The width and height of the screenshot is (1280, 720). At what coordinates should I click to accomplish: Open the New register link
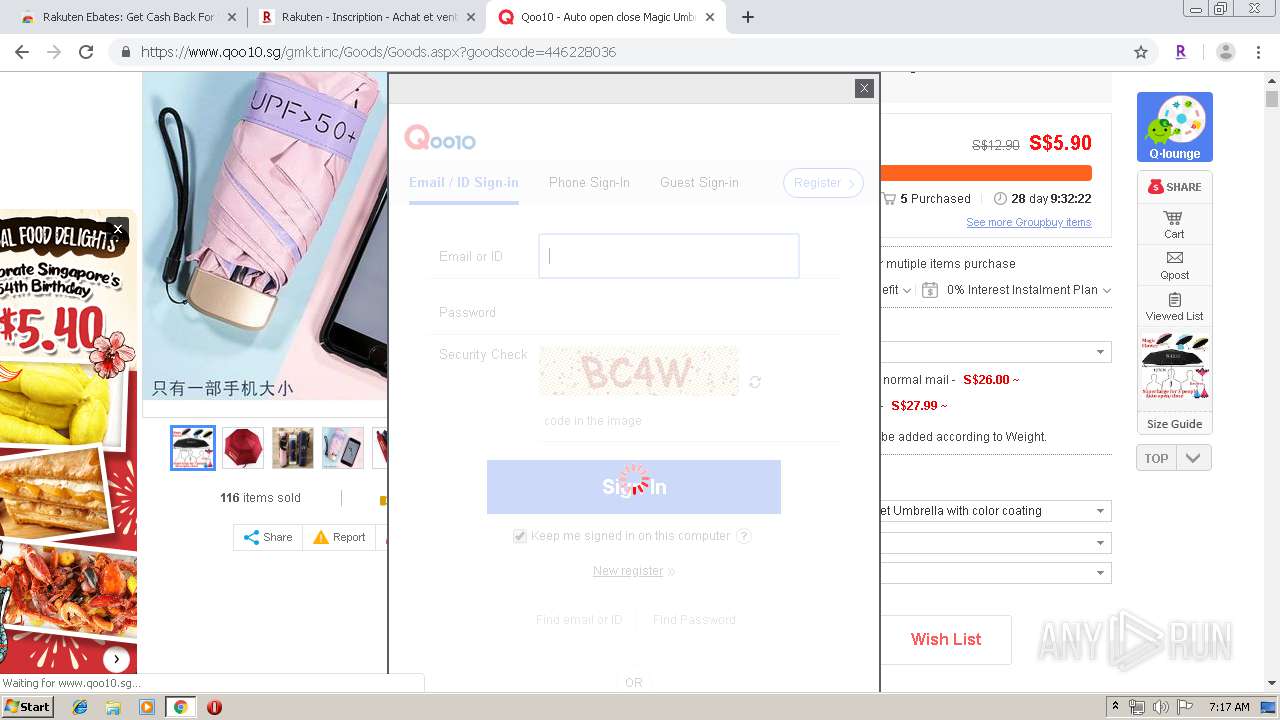(x=628, y=571)
